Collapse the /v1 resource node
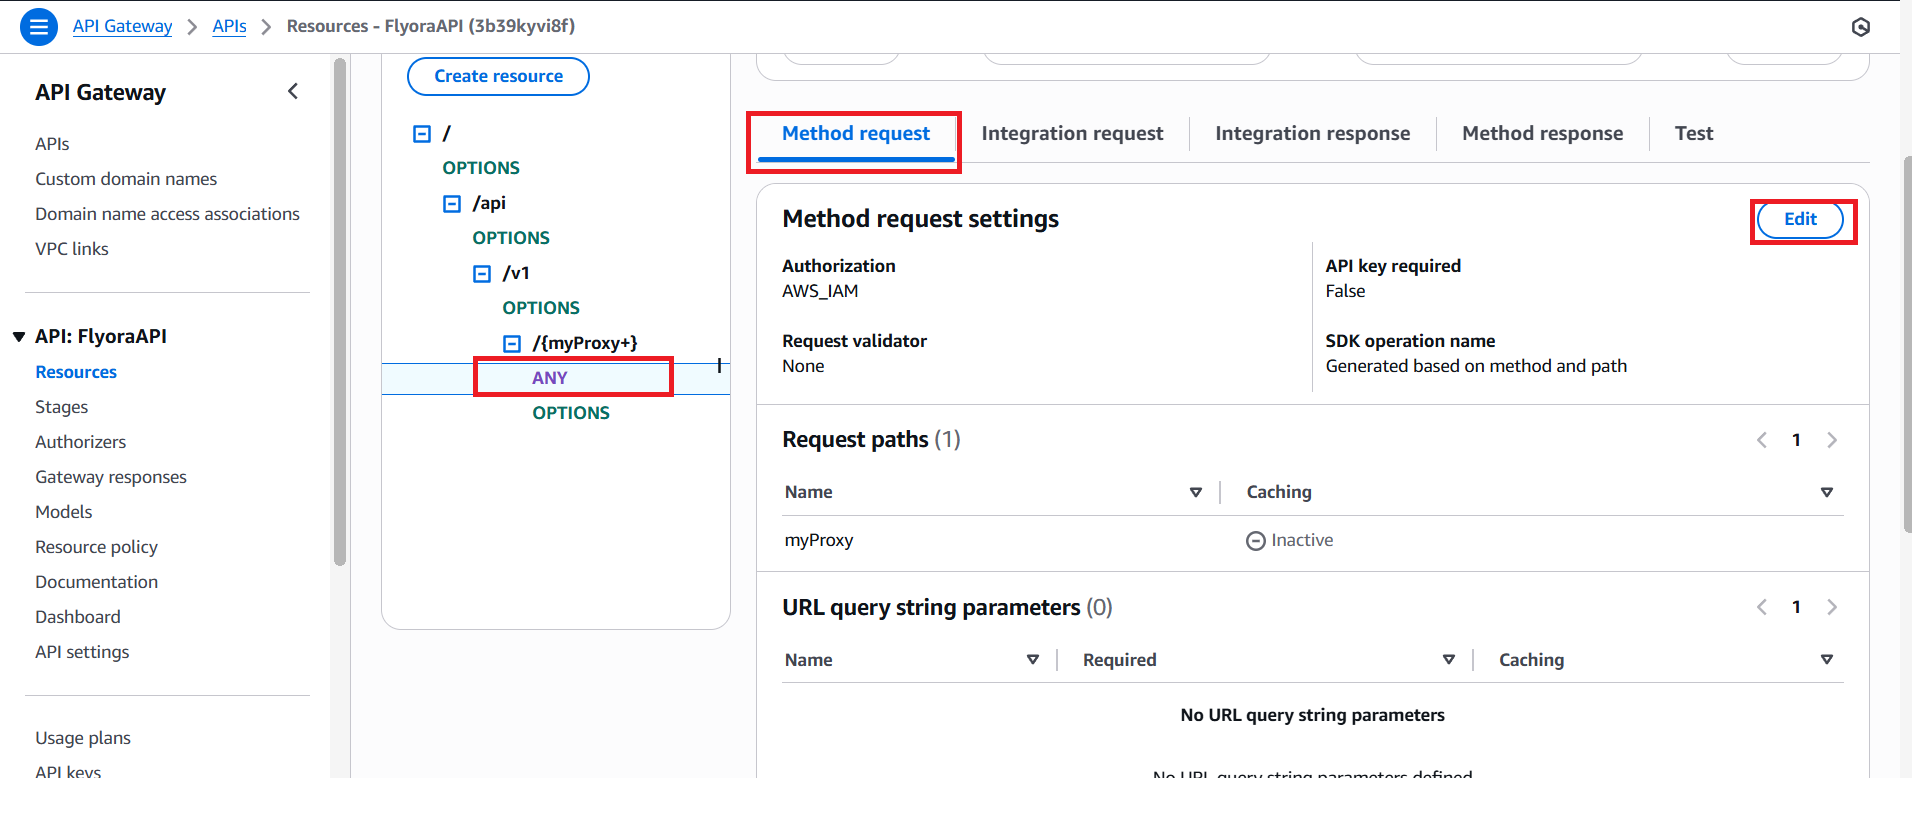 [482, 274]
